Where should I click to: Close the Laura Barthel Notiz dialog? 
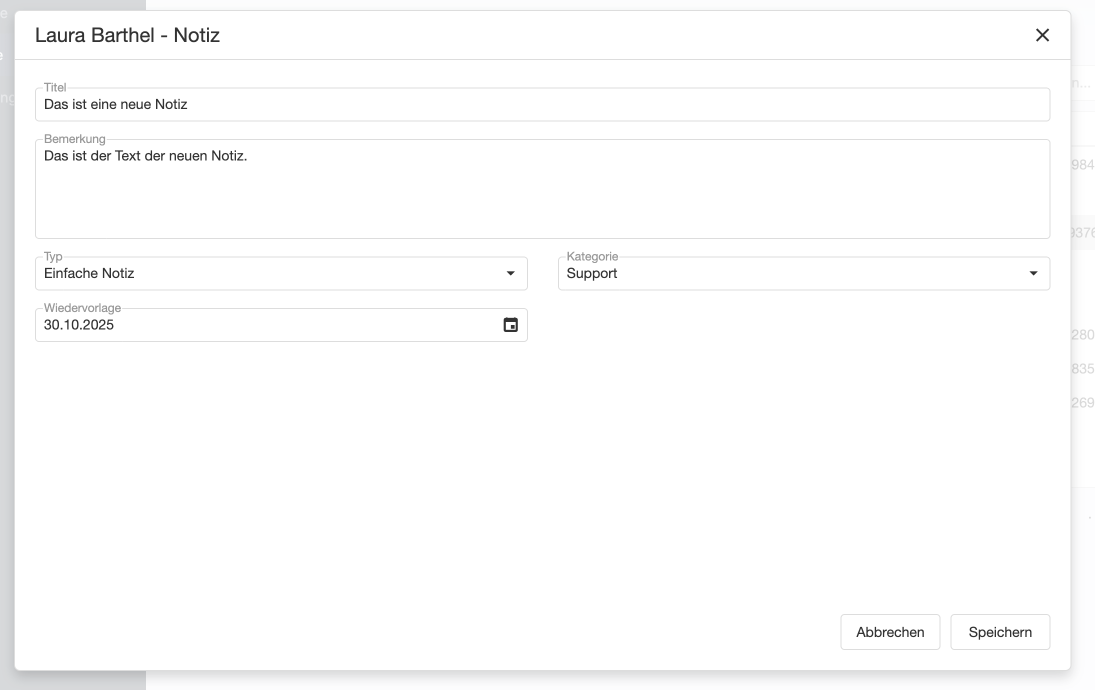[1042, 35]
